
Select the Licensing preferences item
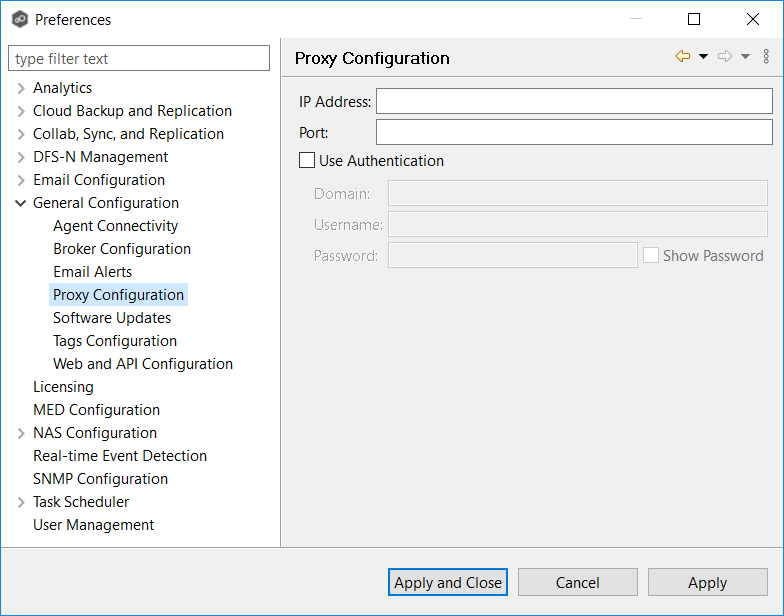(63, 387)
